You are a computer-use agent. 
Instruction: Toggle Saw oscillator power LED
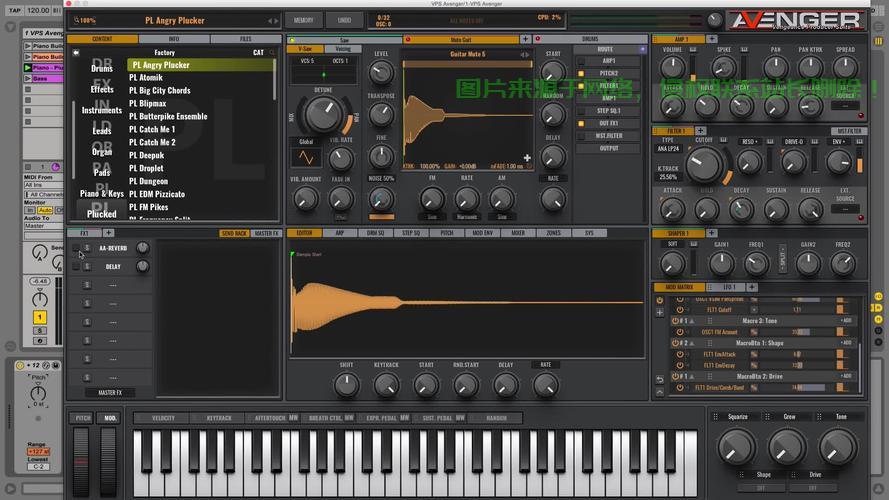click(x=293, y=40)
